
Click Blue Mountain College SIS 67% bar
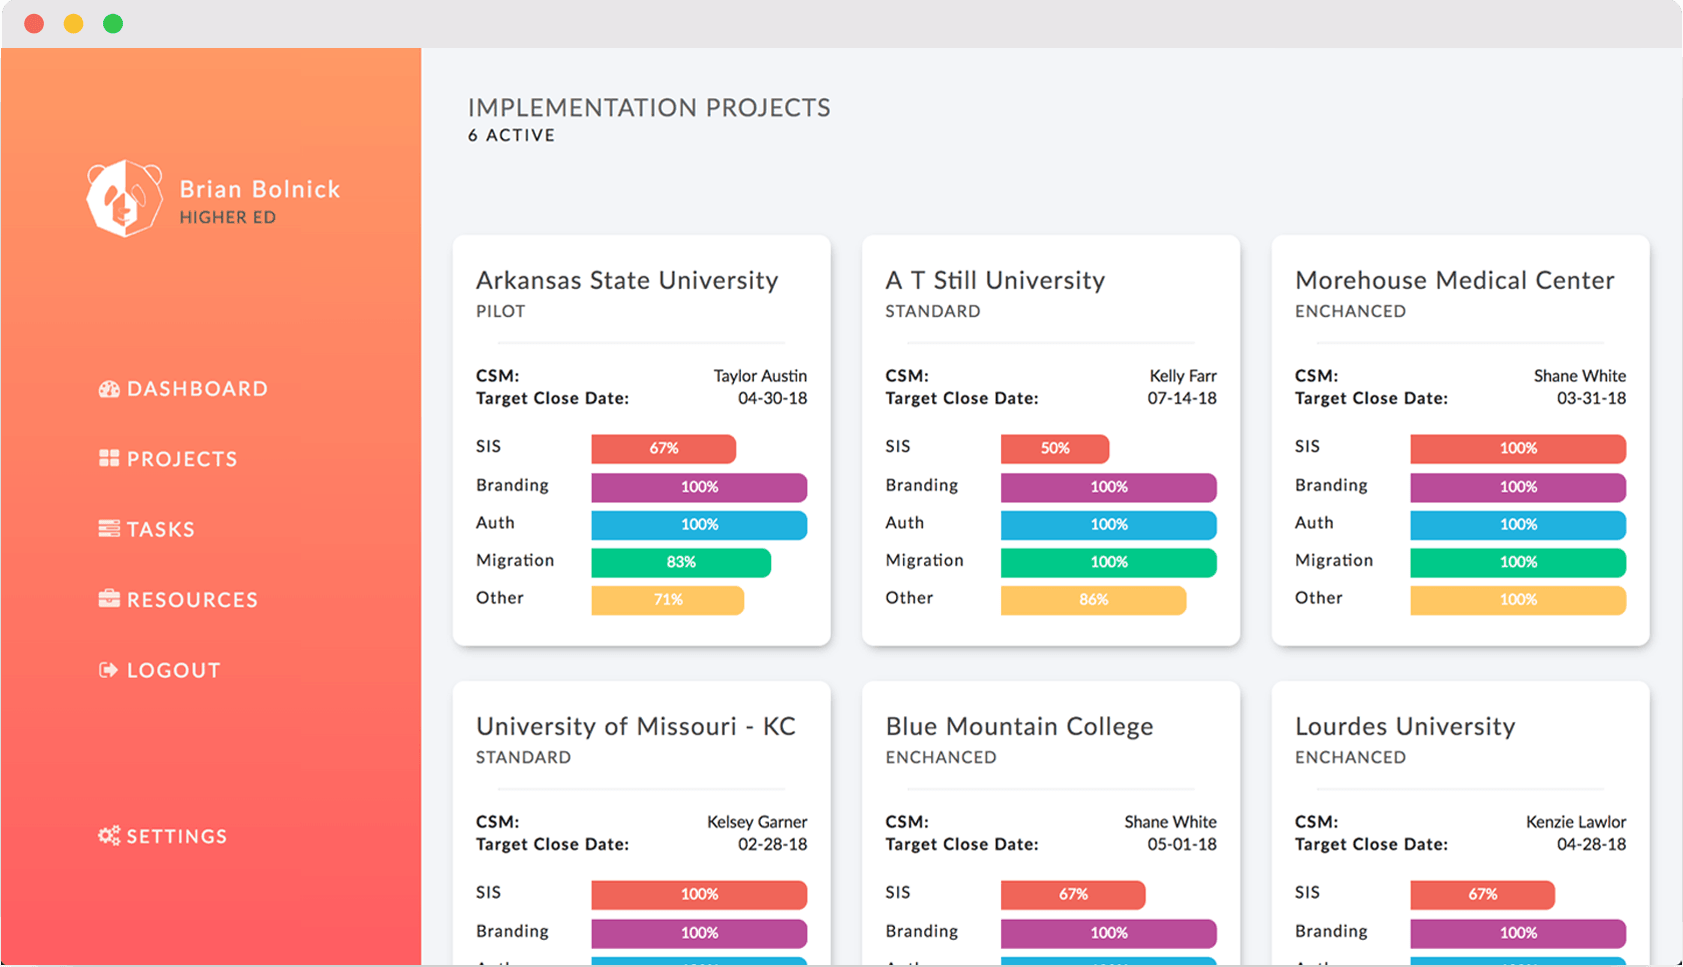click(x=1073, y=894)
